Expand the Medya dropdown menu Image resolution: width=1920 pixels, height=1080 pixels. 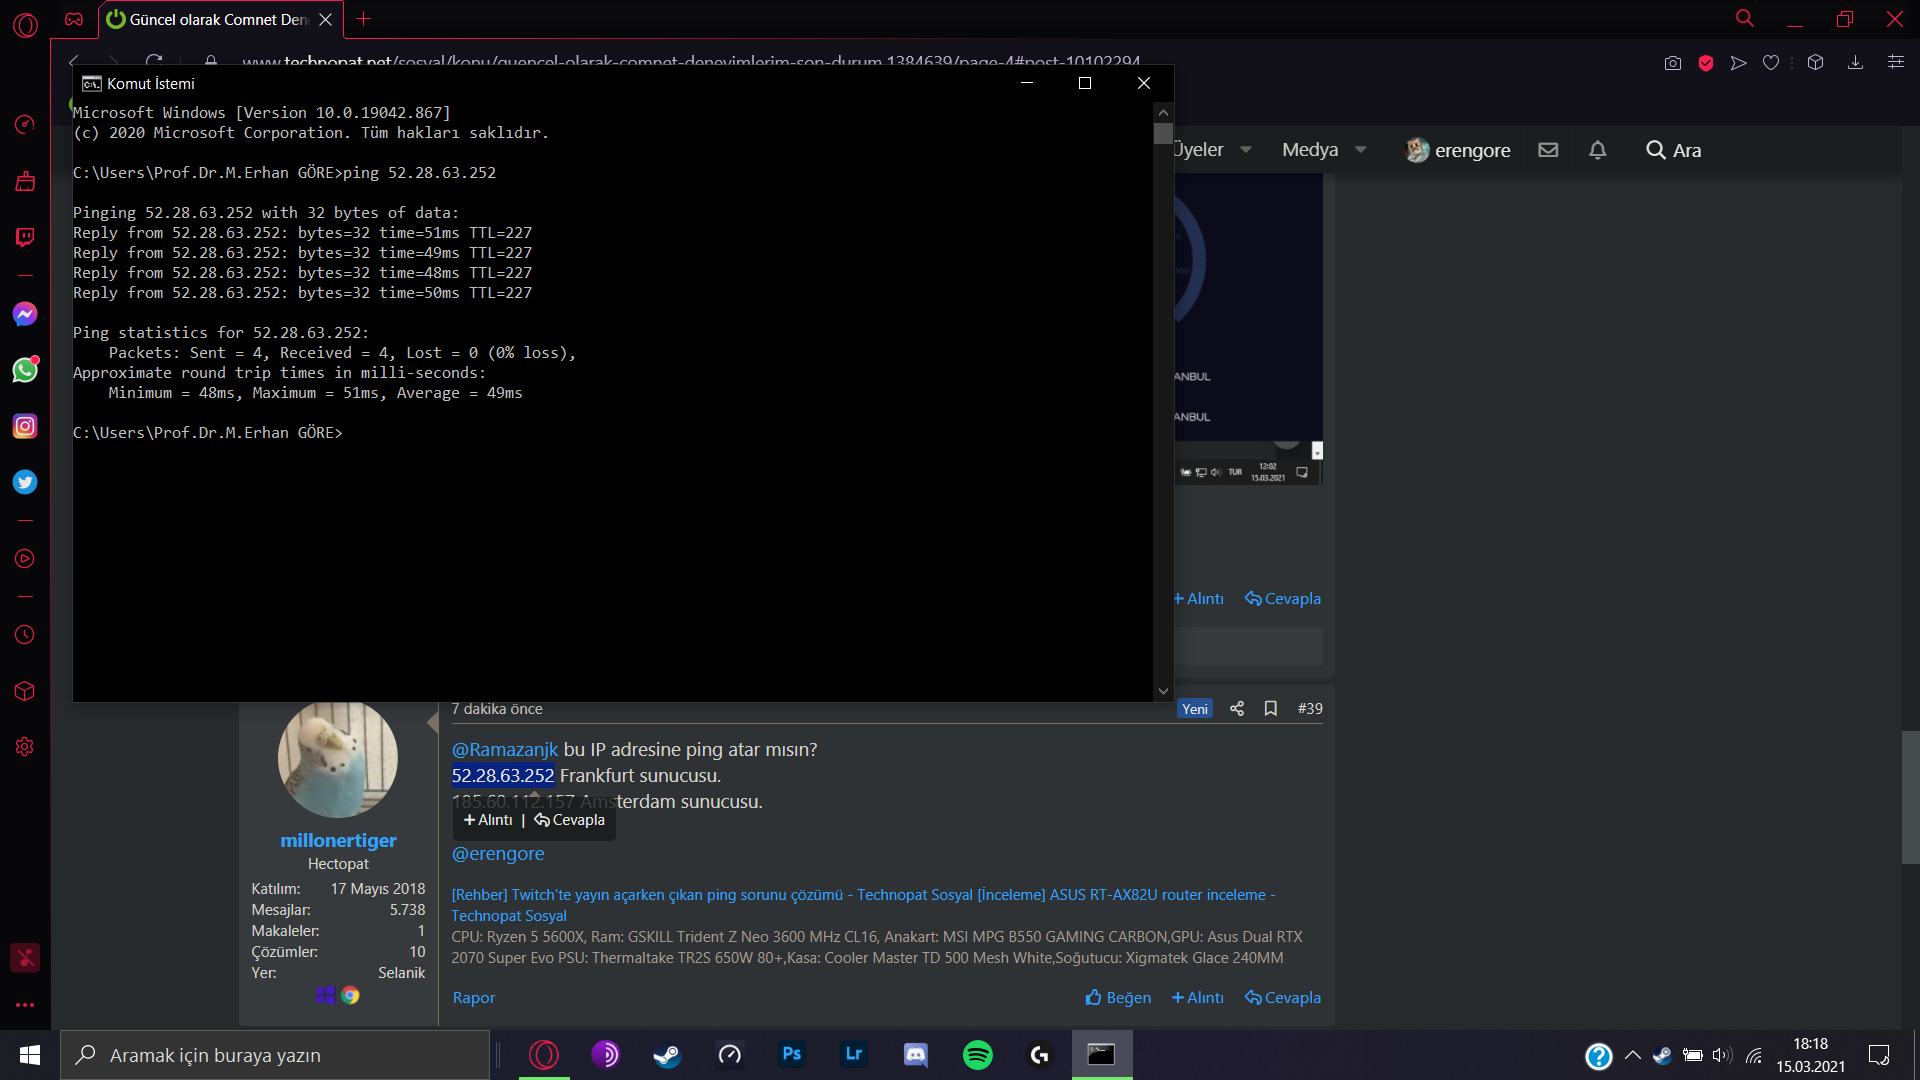(1360, 150)
